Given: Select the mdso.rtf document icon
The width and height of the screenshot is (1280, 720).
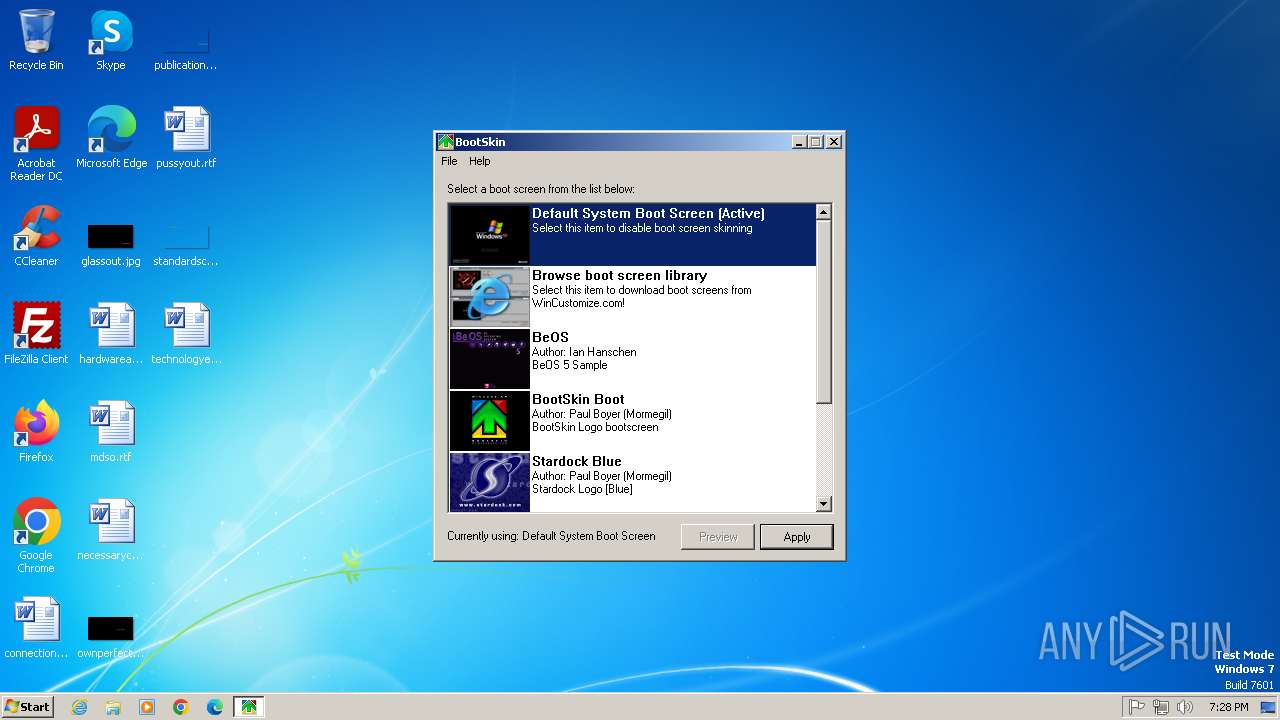Looking at the screenshot, I should click(111, 431).
